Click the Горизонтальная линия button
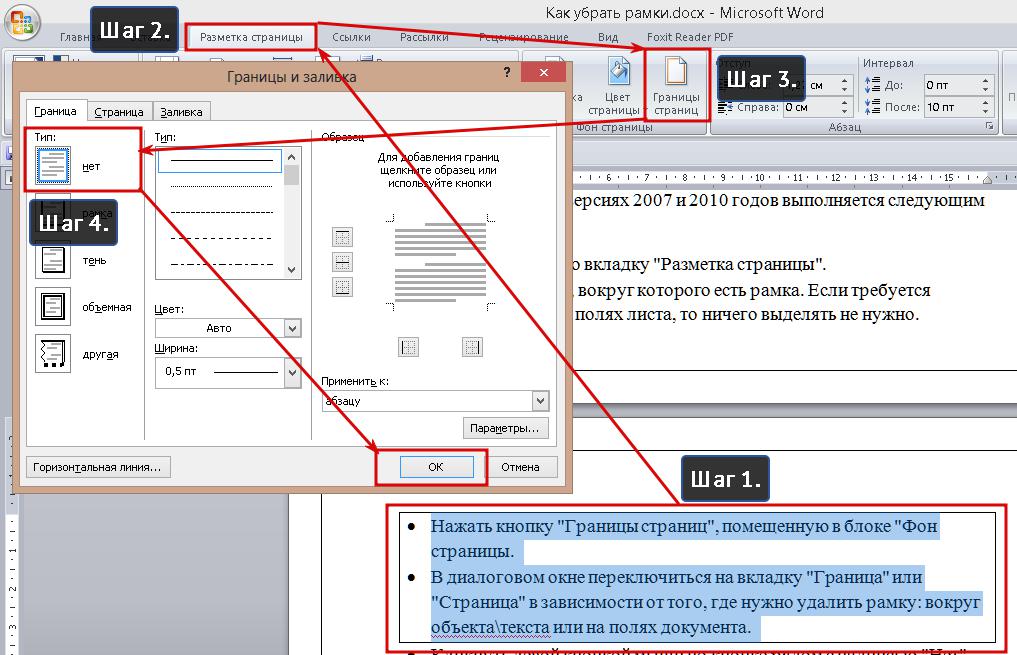1017x655 pixels. coord(97,467)
